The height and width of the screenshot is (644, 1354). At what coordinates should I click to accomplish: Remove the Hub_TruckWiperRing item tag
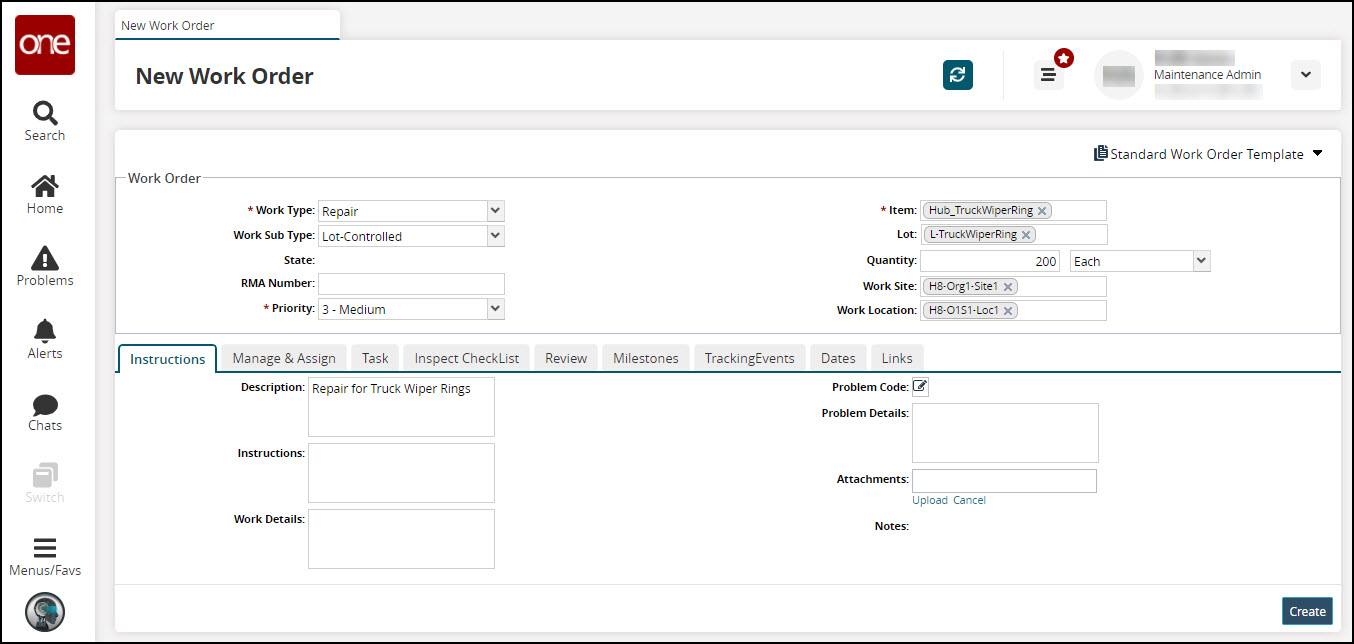(x=1042, y=211)
